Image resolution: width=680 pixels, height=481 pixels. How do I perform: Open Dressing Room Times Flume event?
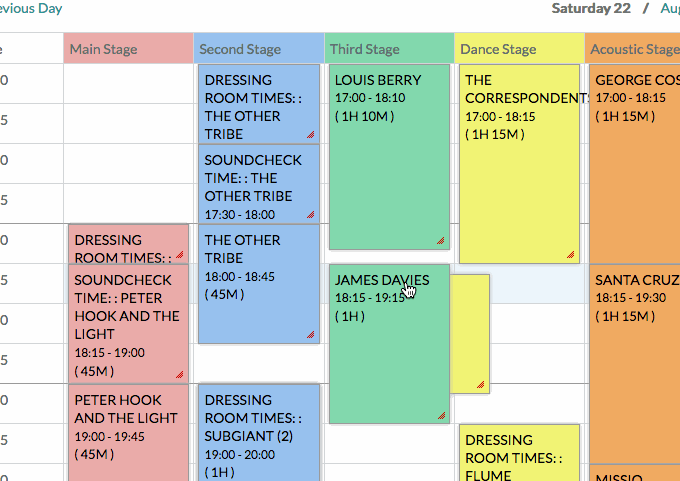click(x=518, y=455)
